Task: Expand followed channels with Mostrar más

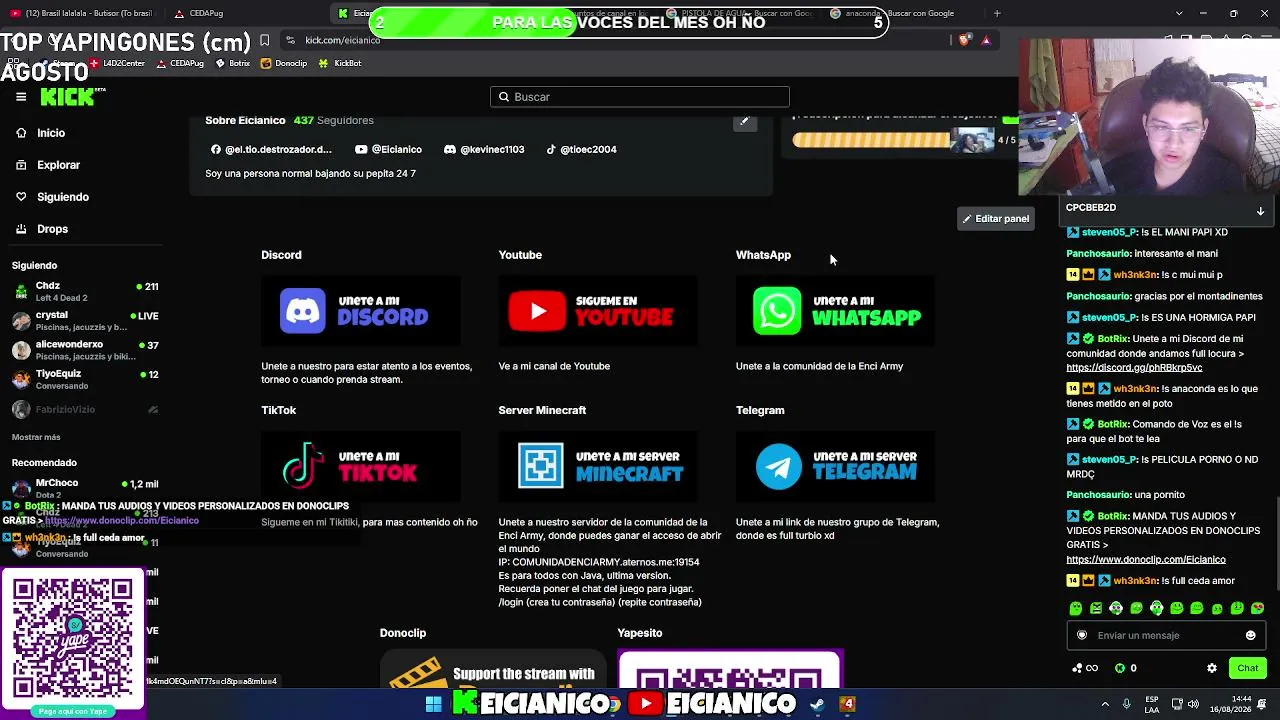Action: (36, 437)
